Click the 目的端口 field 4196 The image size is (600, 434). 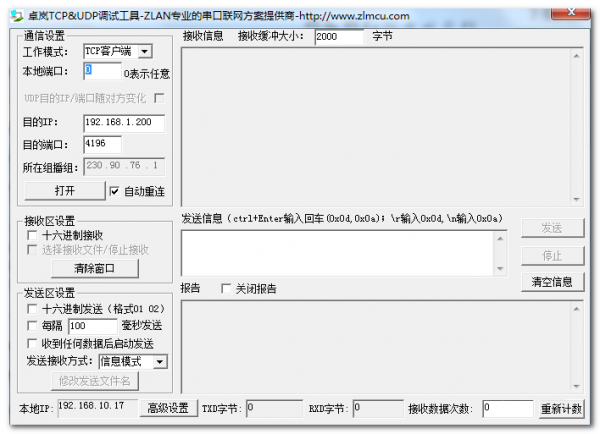[103, 144]
